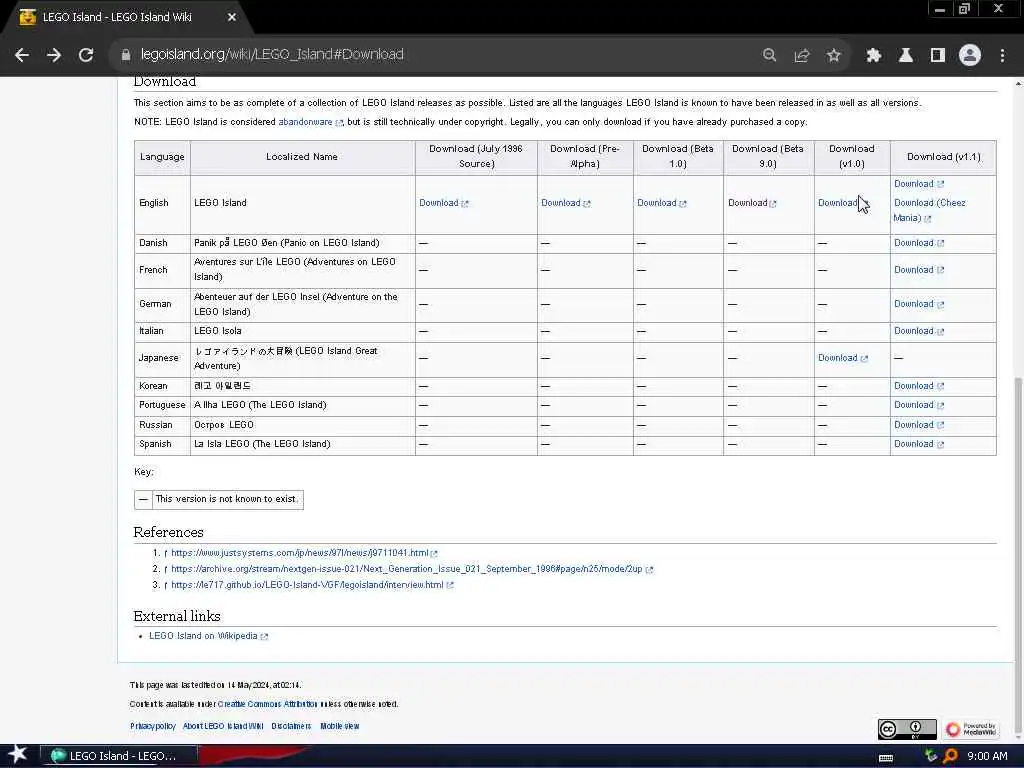The width and height of the screenshot is (1024, 768).
Task: Click the Powered by MediaWiki badge
Action: coord(970,729)
